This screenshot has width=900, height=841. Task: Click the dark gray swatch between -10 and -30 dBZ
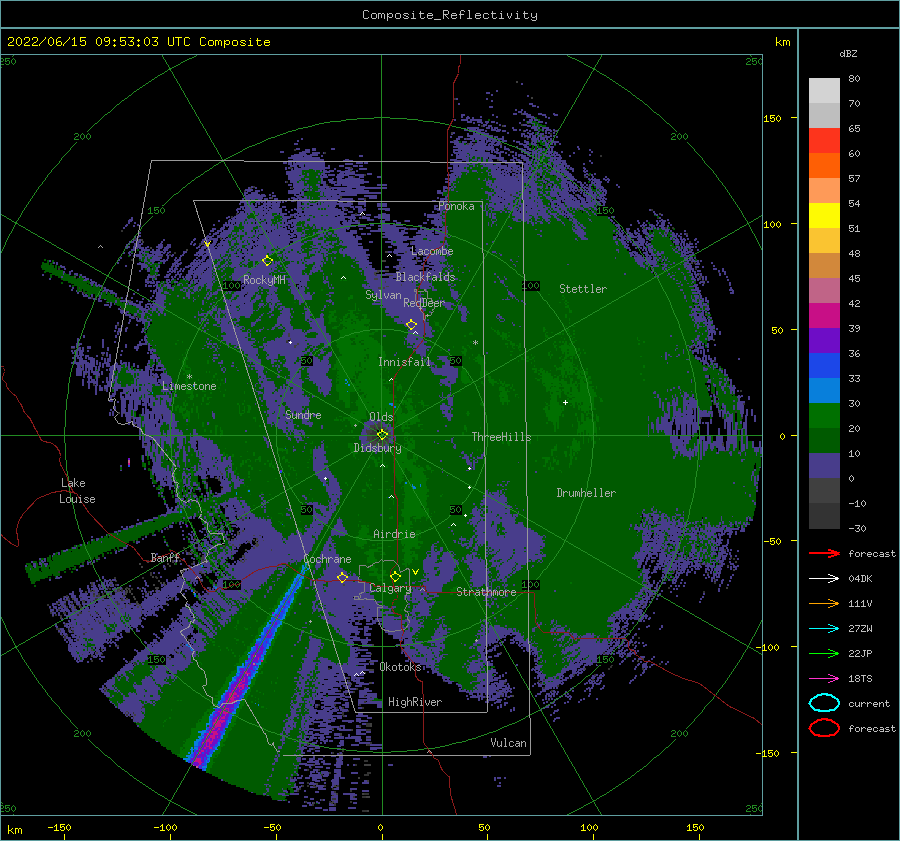click(x=824, y=516)
